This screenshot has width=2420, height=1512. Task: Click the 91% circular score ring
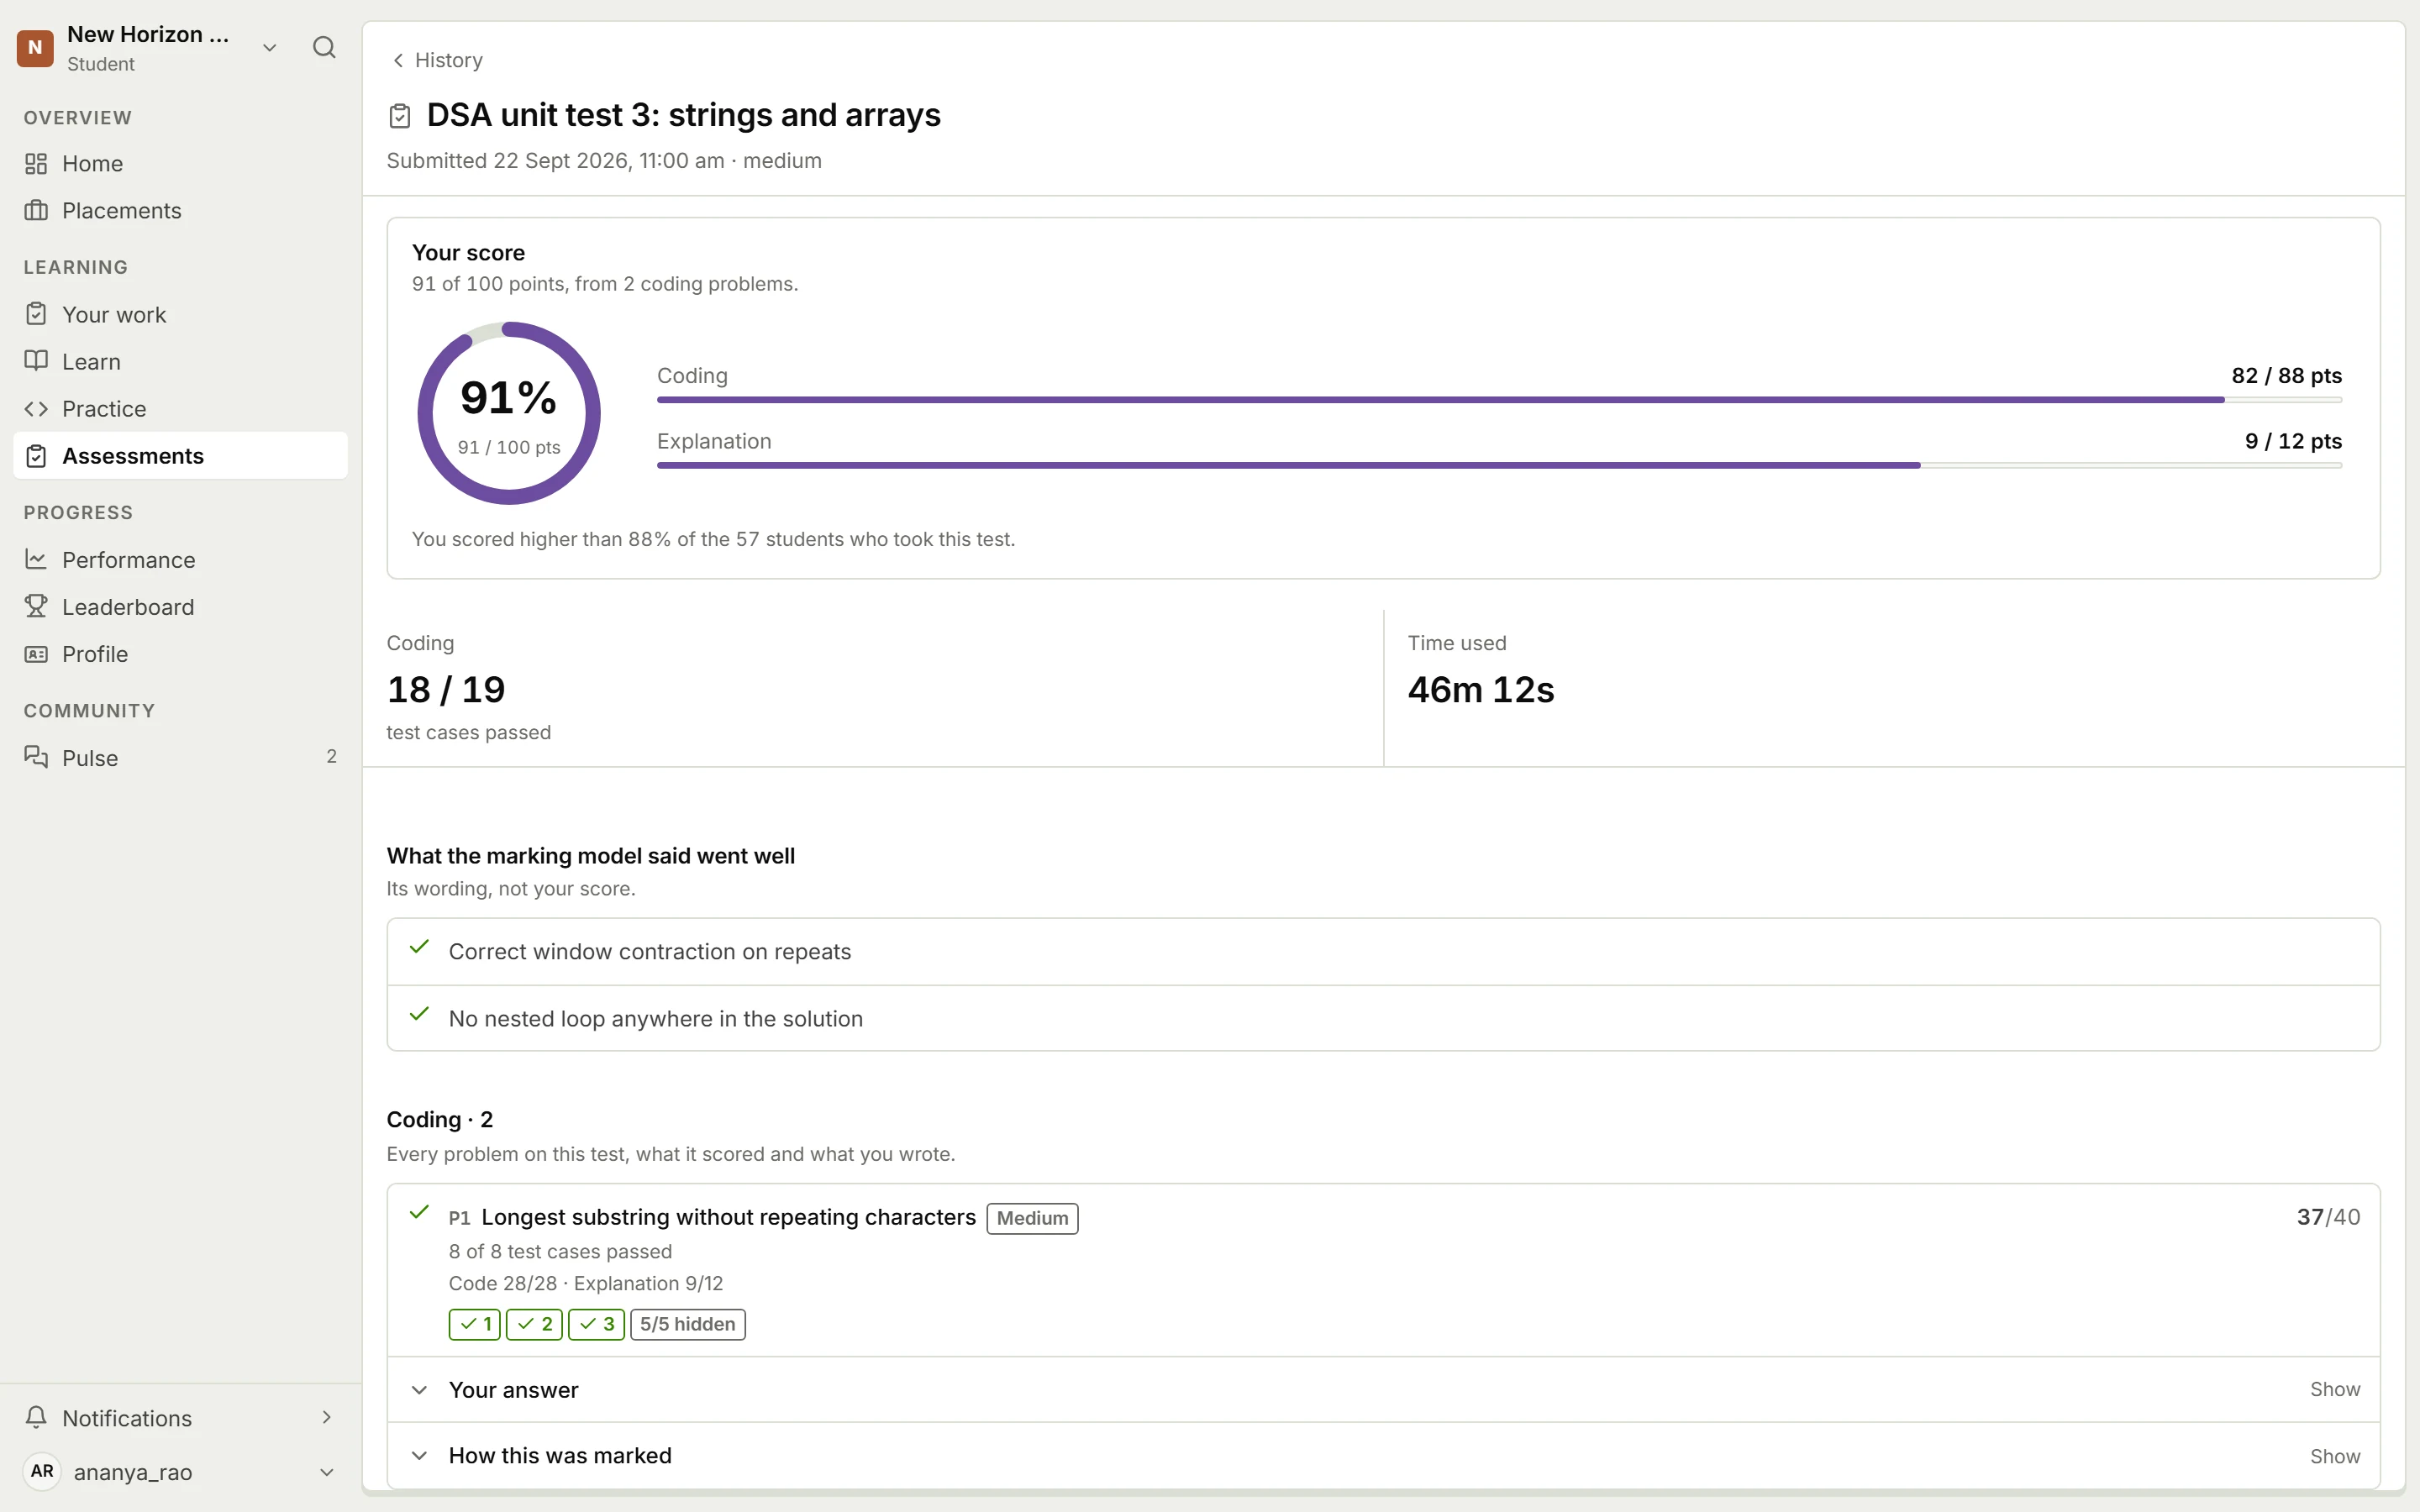tap(509, 413)
